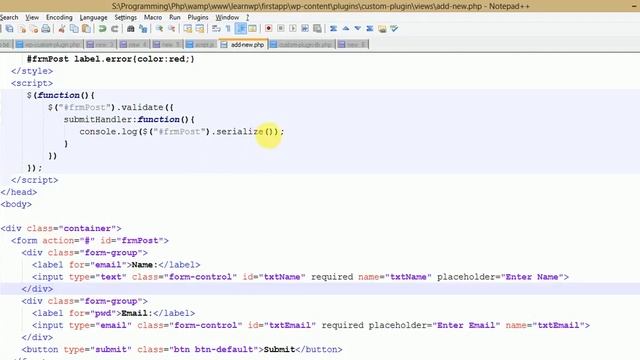Screen dimensions: 640x360
Task: Open Find with the binoculars icon
Action: click(x=131, y=29)
